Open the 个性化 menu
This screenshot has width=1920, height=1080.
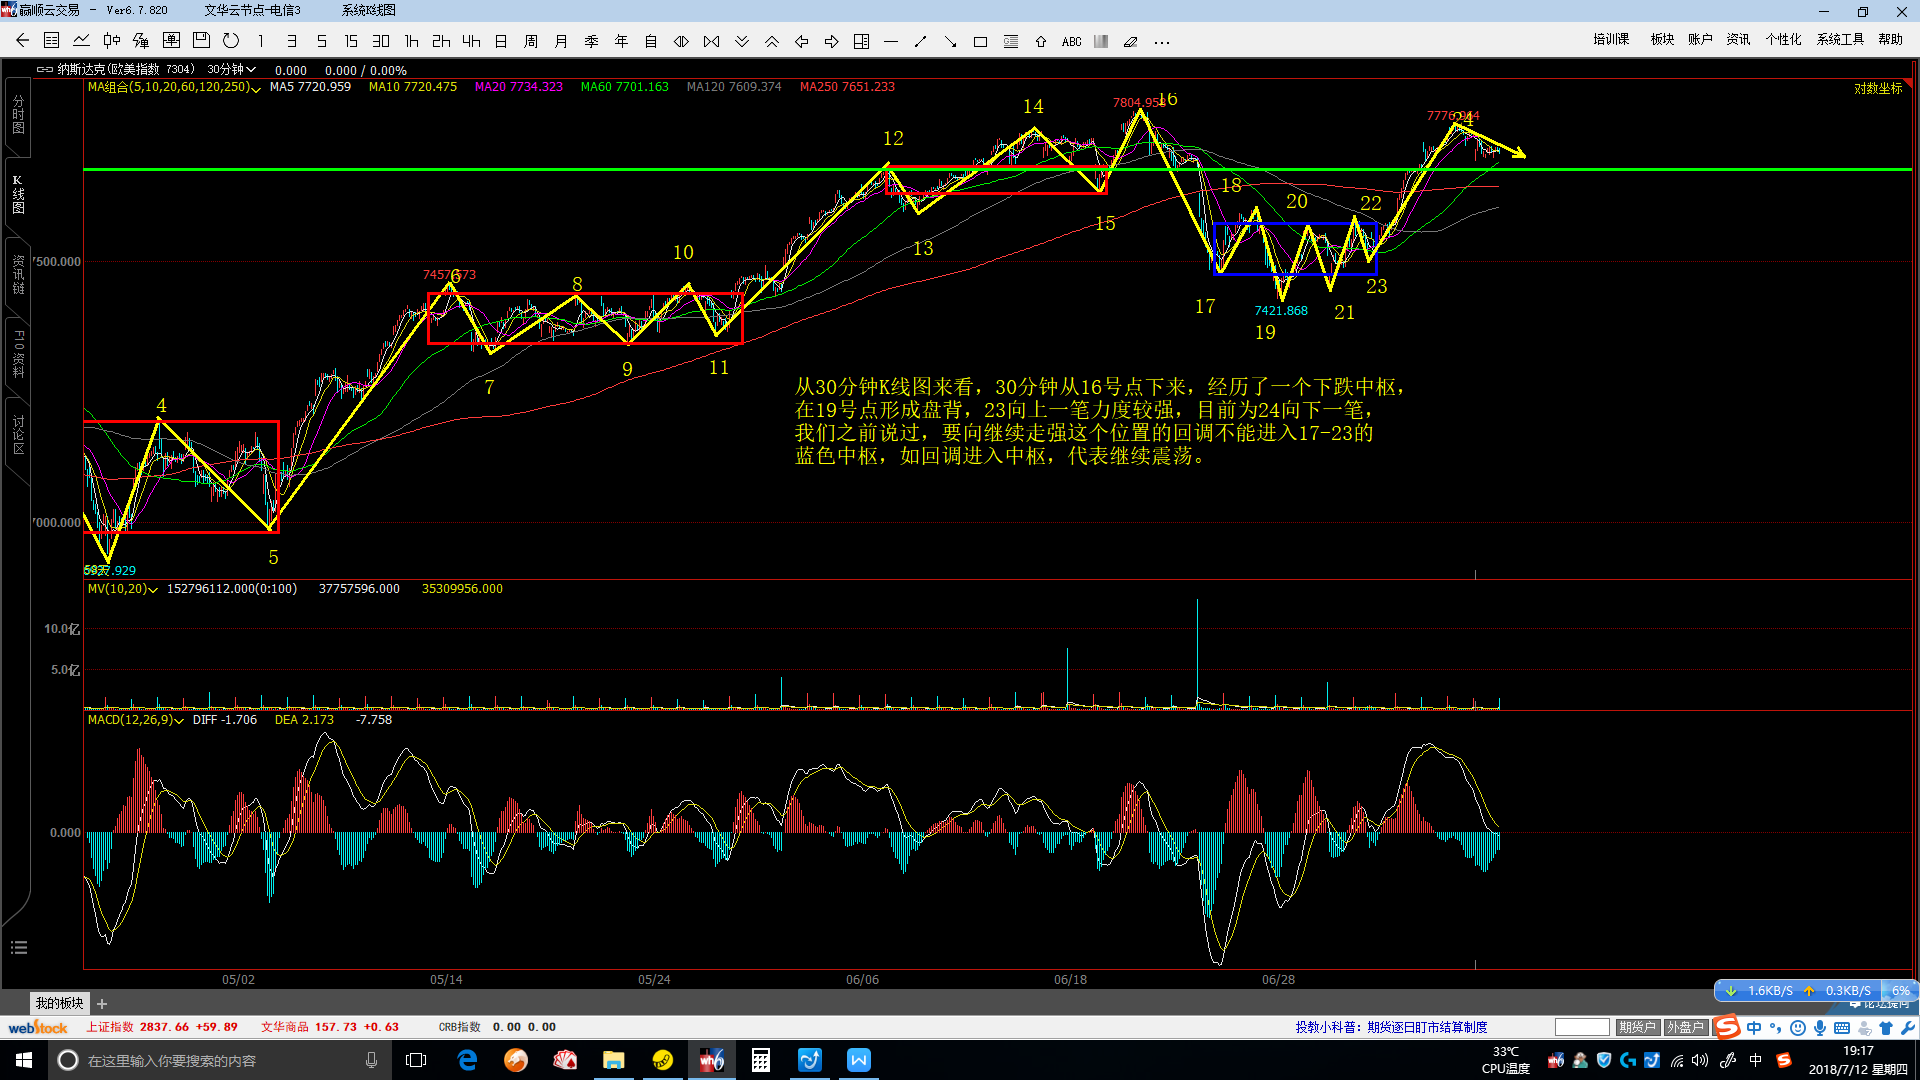pyautogui.click(x=1783, y=39)
